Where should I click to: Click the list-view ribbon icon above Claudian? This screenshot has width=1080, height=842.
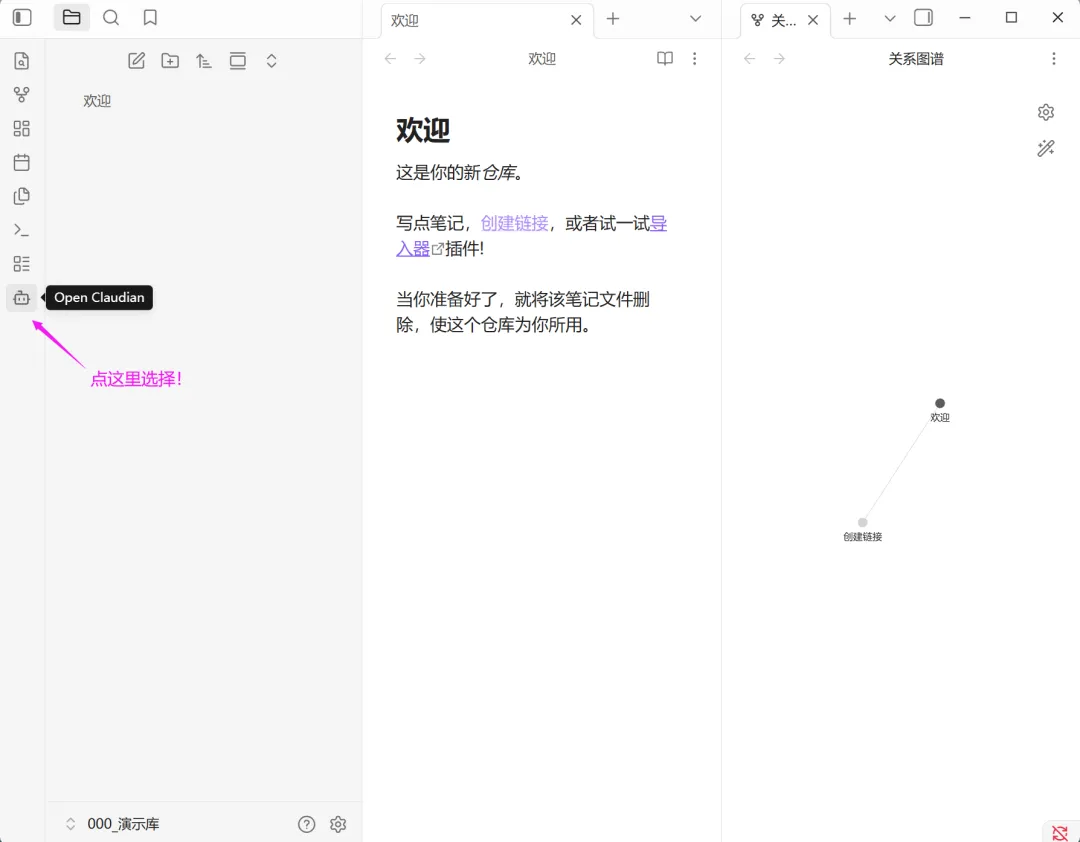click(21, 263)
